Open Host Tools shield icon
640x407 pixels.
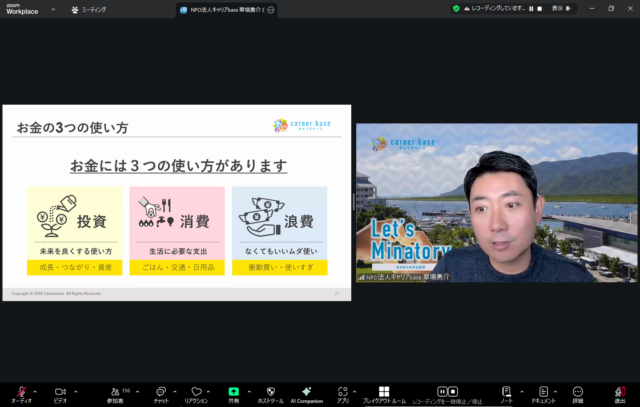pos(269,392)
